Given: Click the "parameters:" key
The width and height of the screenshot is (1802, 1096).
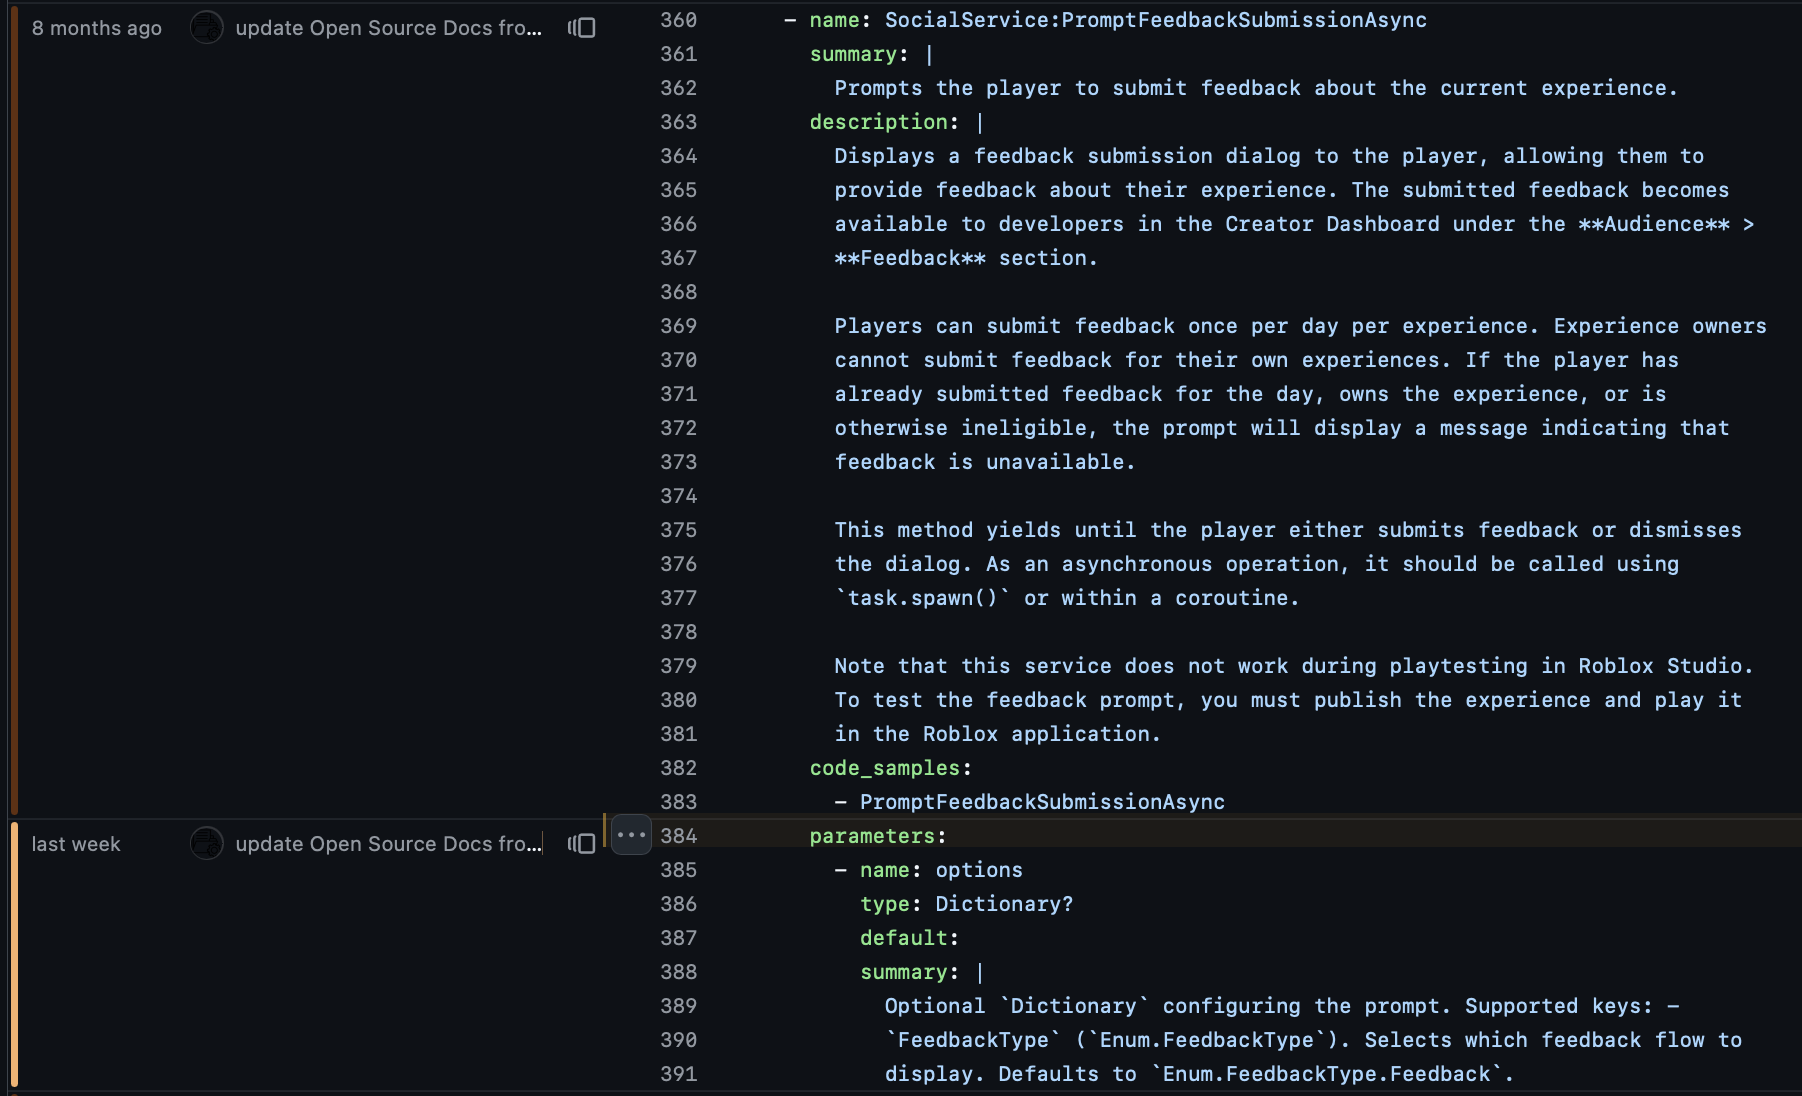Looking at the screenshot, I should pos(878,836).
